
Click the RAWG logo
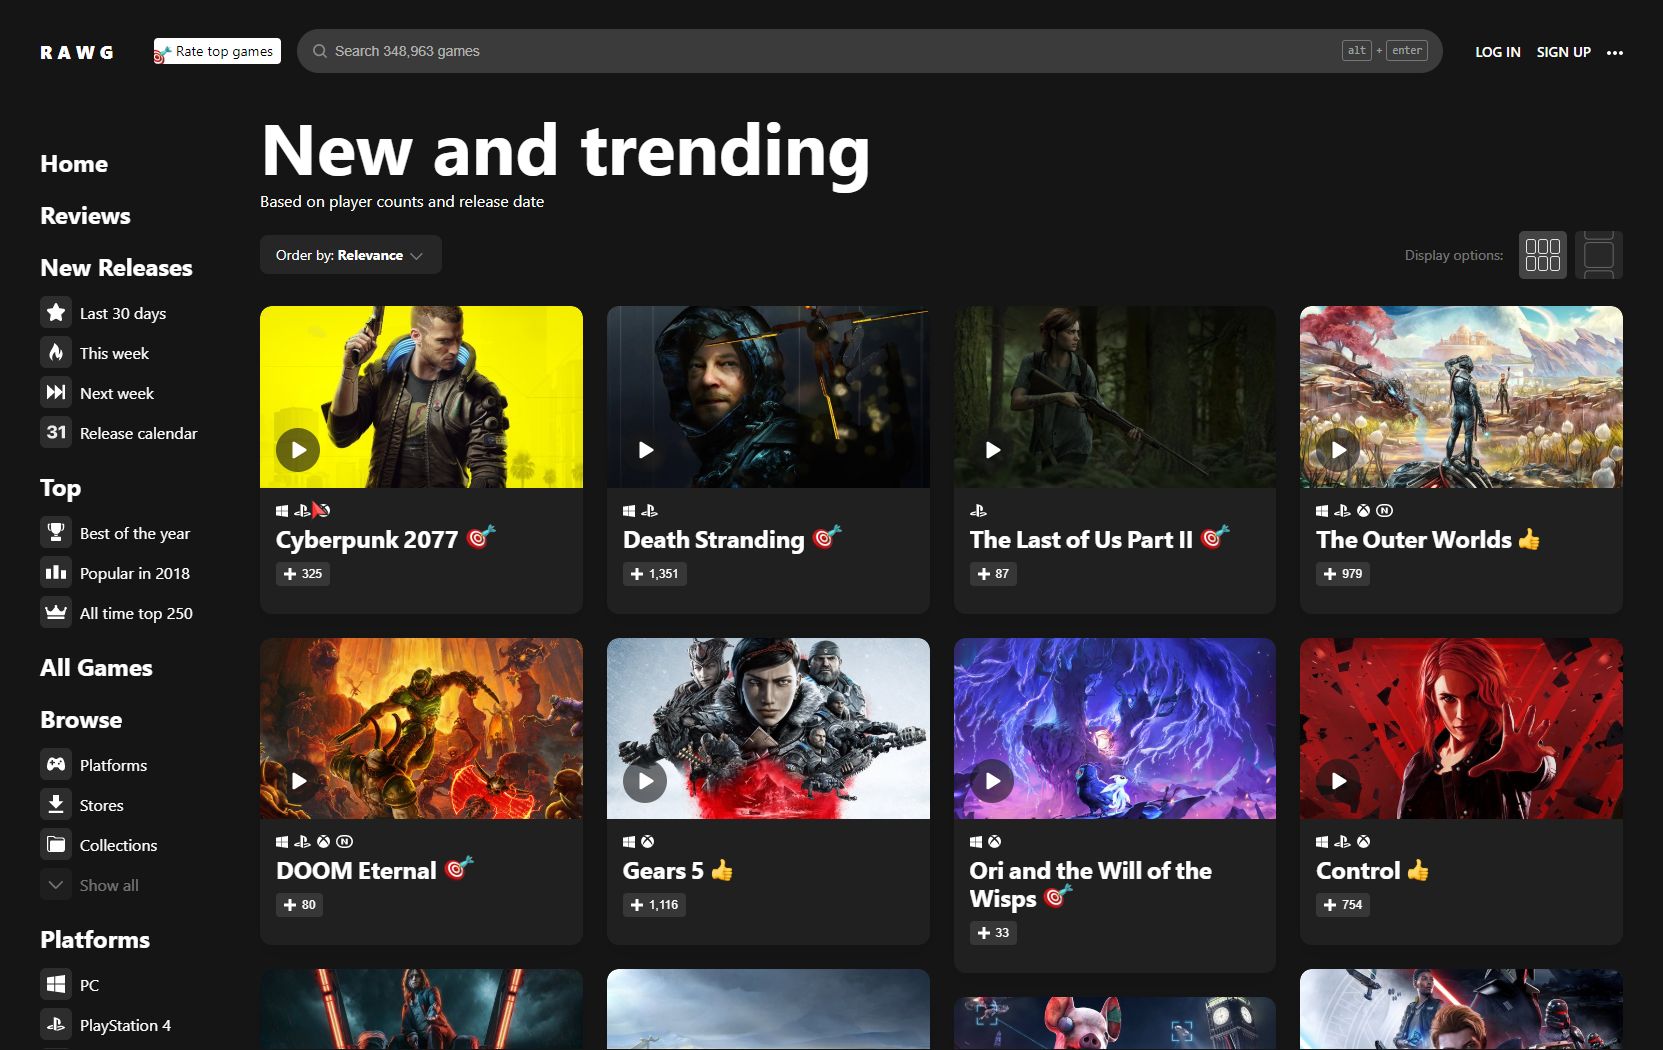(77, 52)
